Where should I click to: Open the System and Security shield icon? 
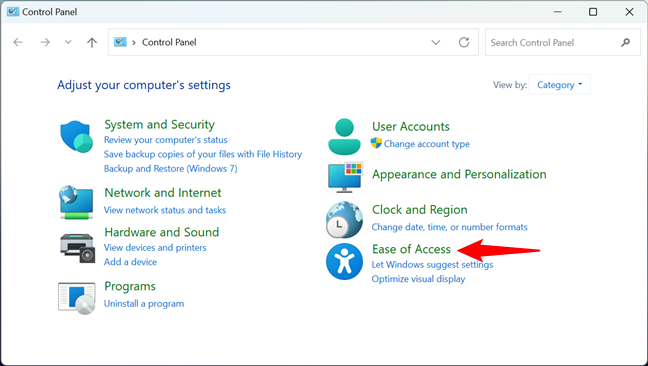point(76,136)
